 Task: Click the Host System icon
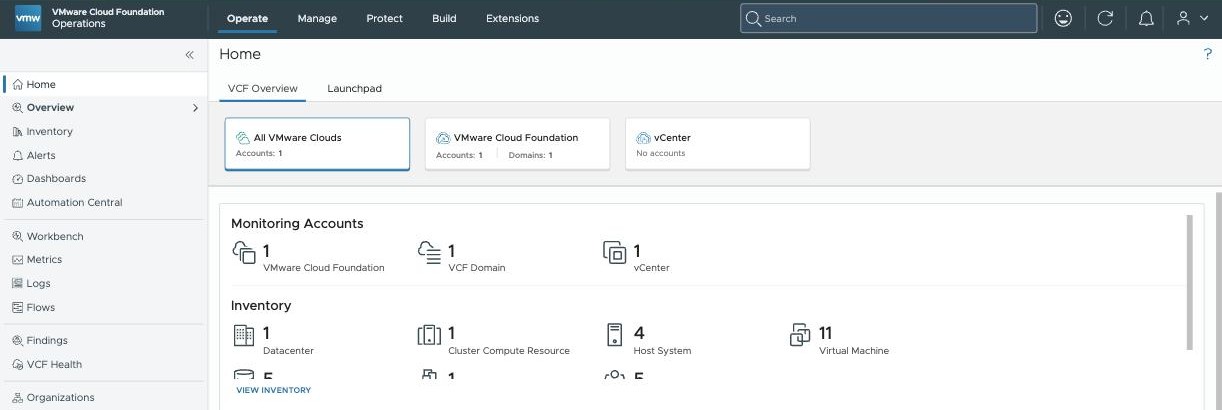tap(615, 336)
